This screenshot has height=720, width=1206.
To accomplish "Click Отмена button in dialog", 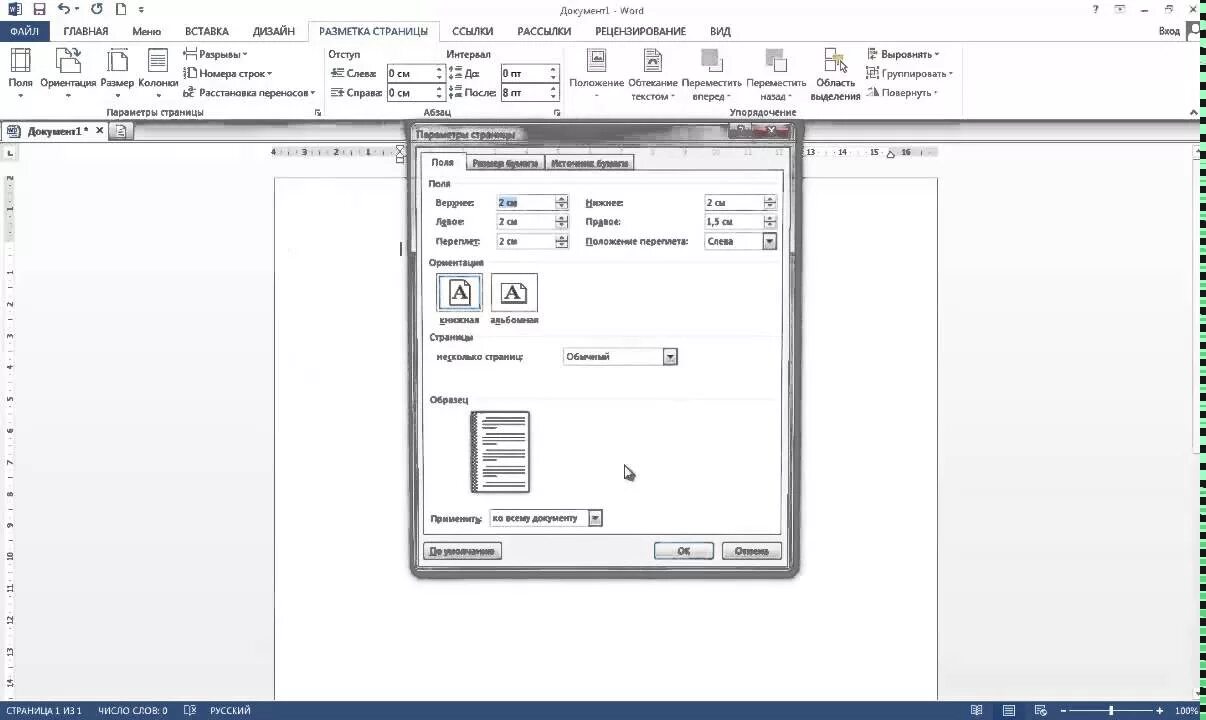I will click(751, 551).
